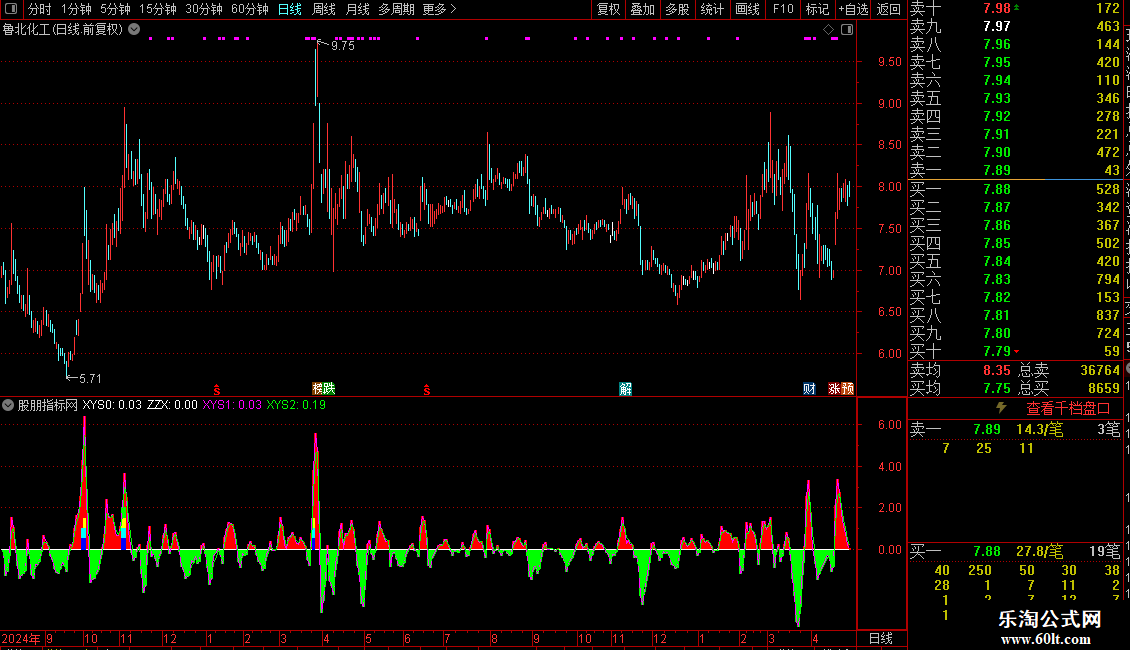Click the first red S marker icon
The image size is (1130, 650).
click(x=217, y=390)
